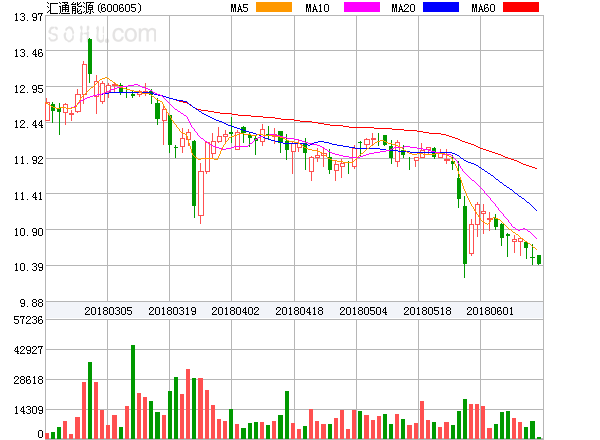
Task: Click the long green candlestick dropping to 10.39
Action: [465, 235]
